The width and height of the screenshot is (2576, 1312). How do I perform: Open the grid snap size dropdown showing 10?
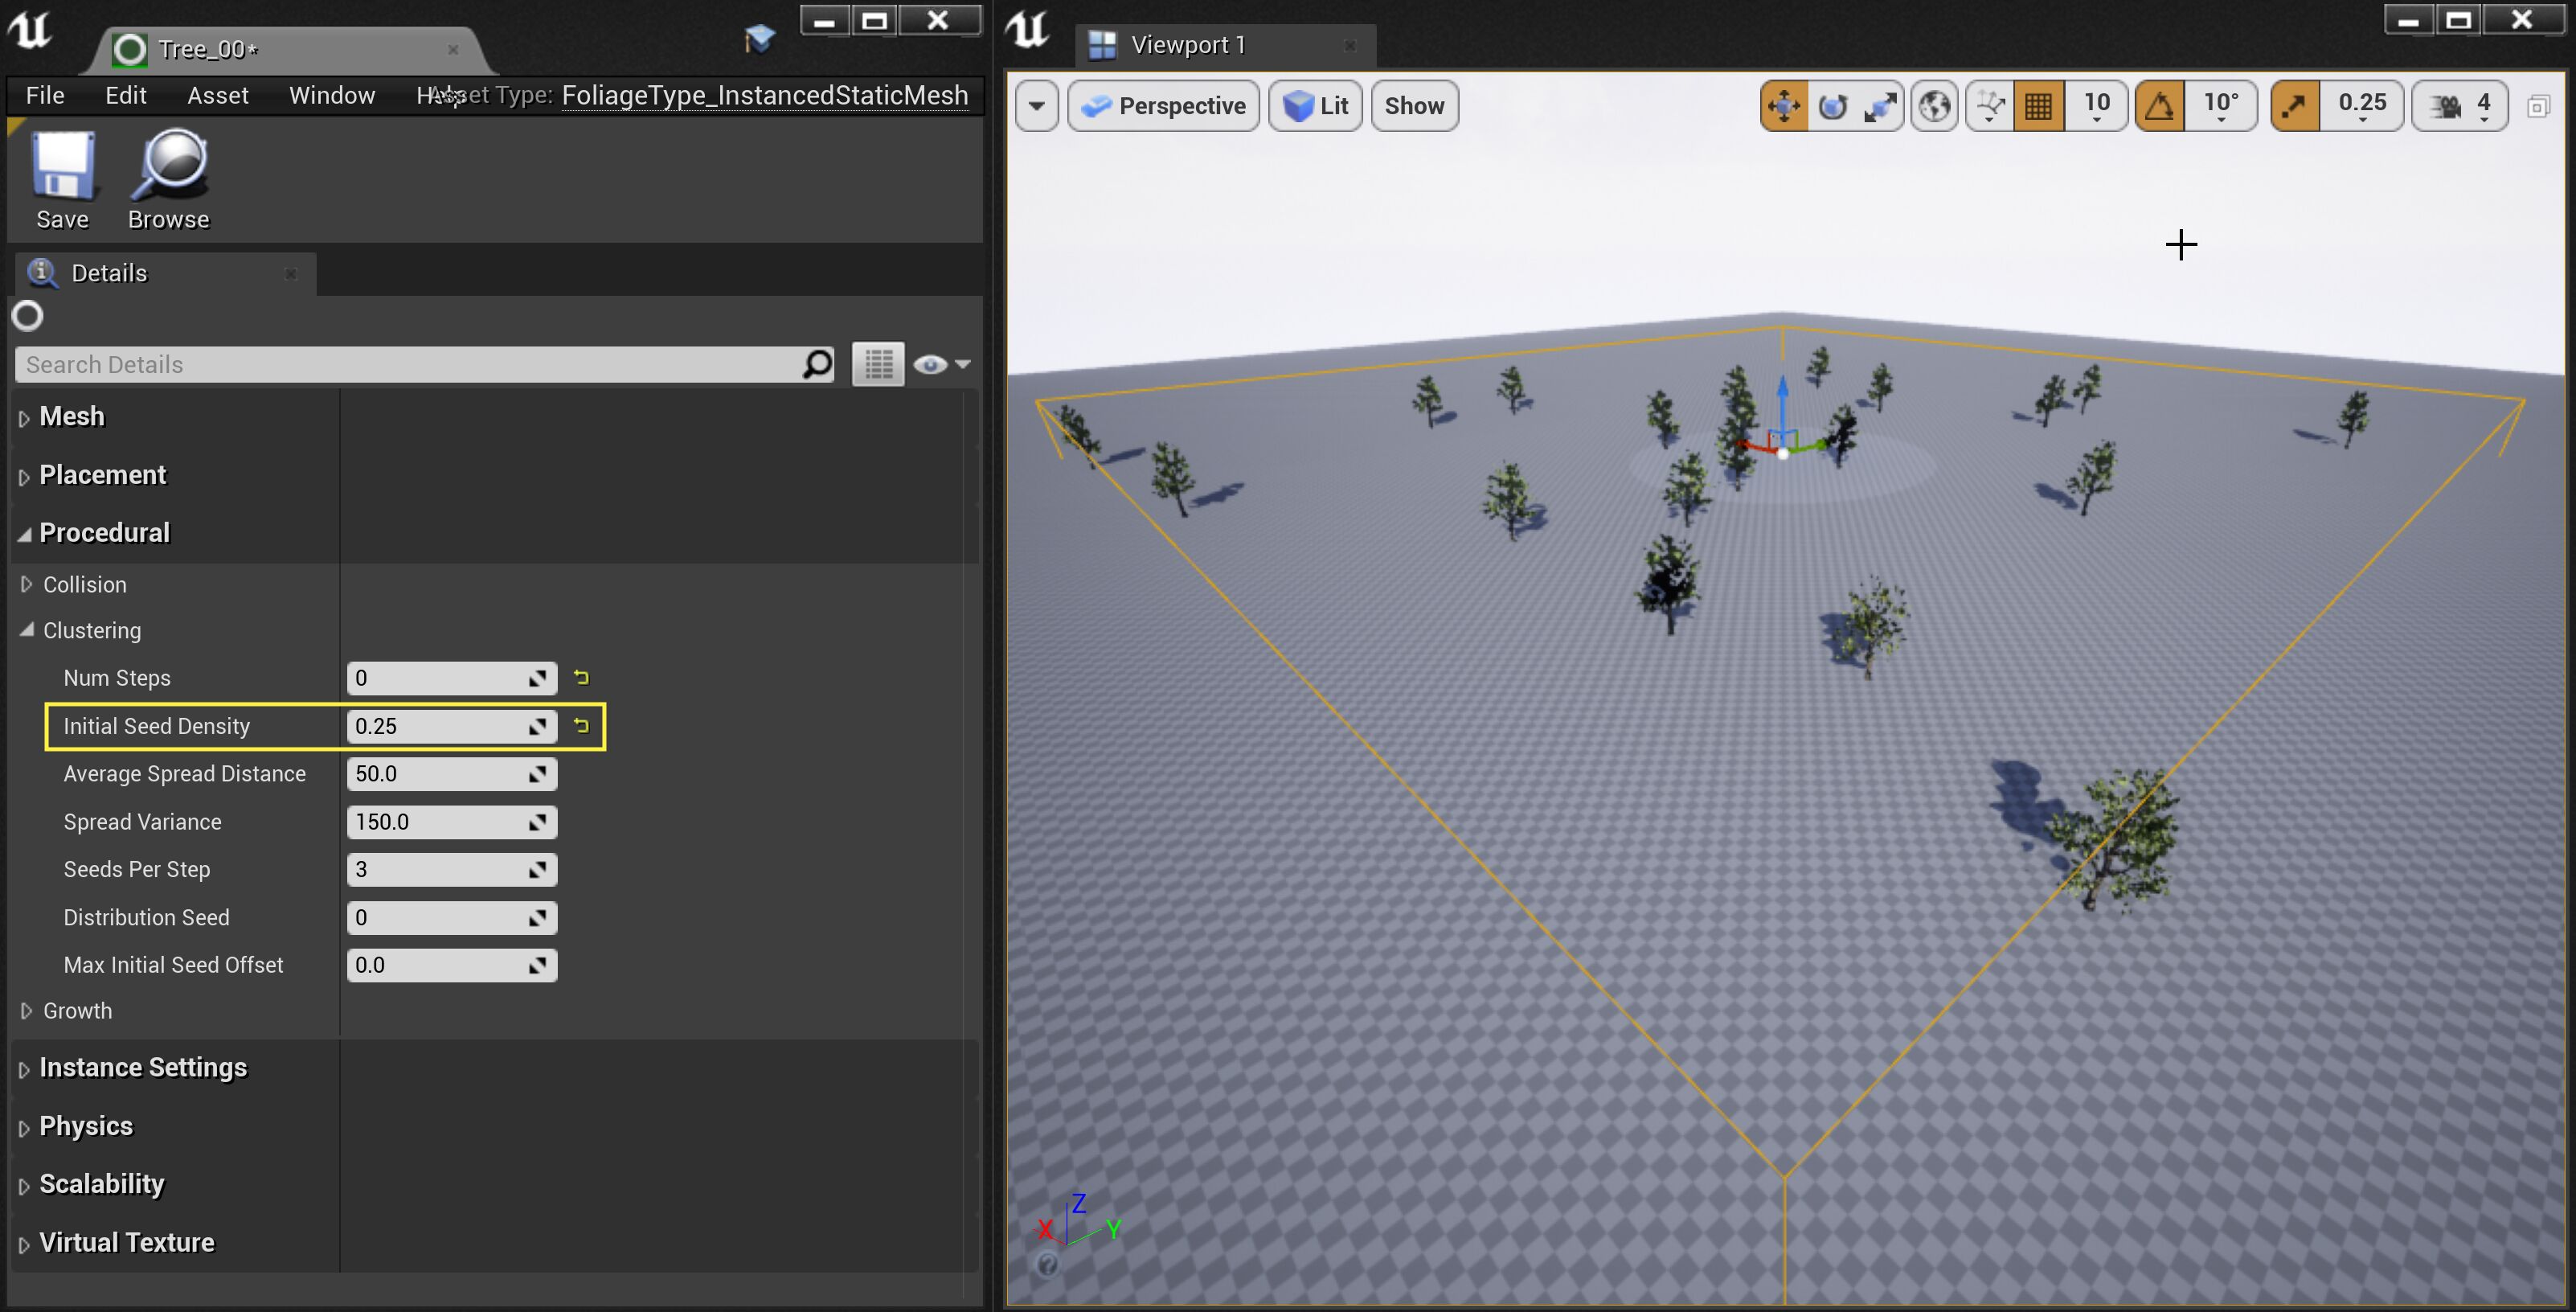[2096, 105]
